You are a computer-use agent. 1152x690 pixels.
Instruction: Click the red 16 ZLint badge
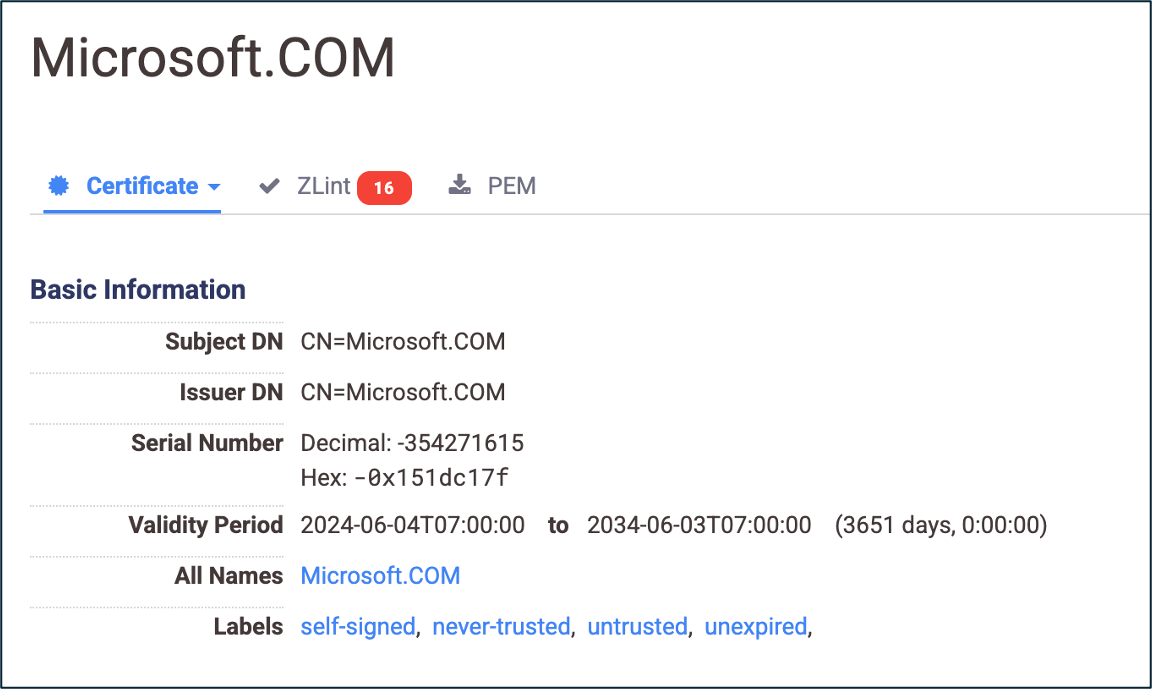[x=384, y=187]
